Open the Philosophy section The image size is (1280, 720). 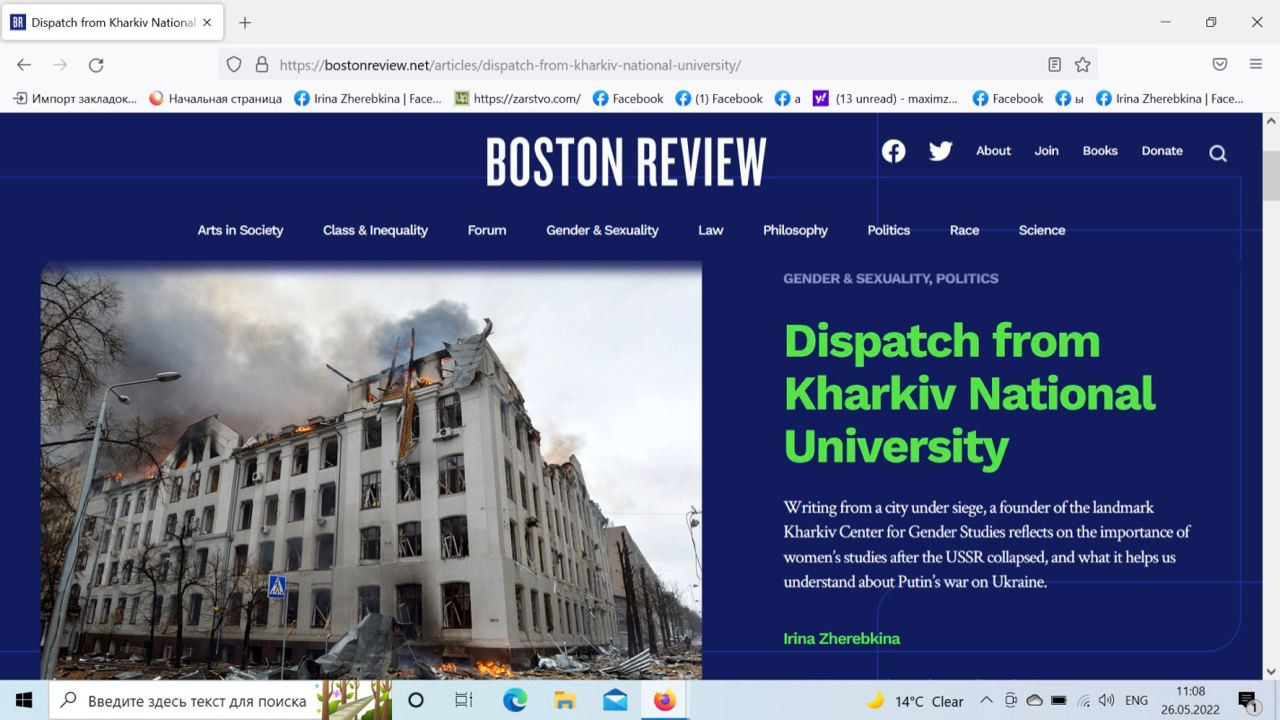click(795, 230)
